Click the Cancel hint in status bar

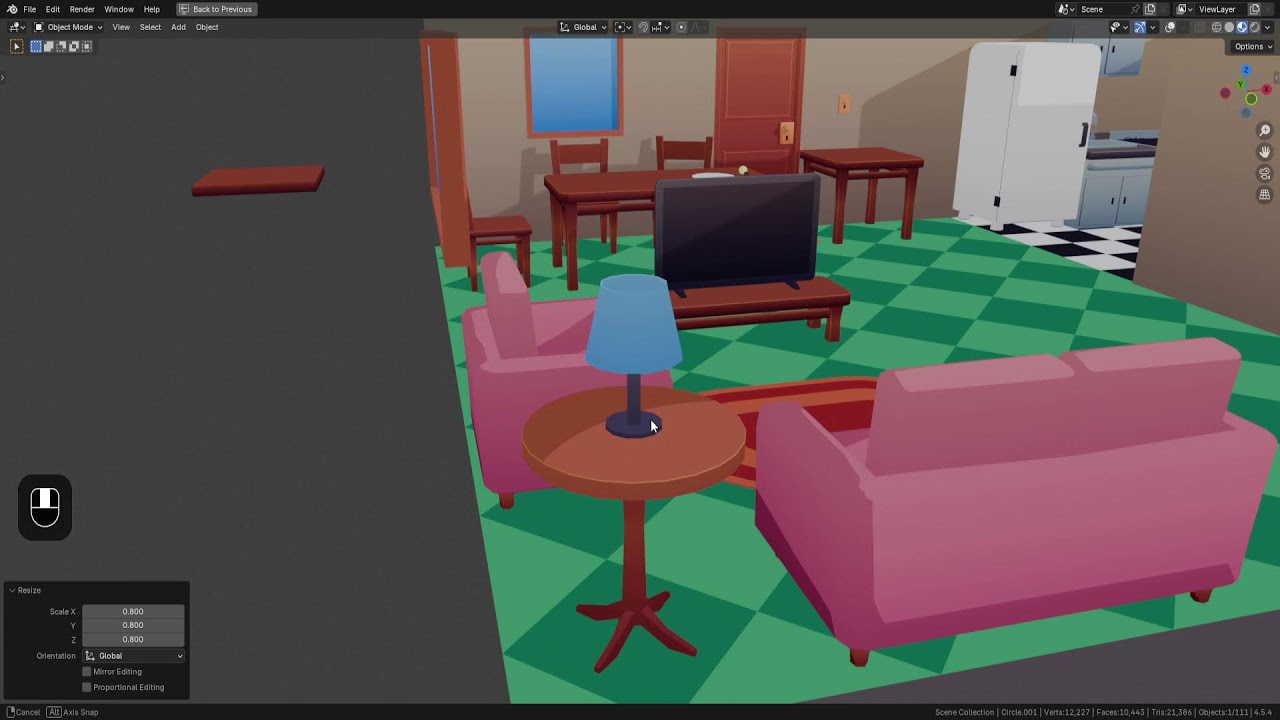click(23, 712)
